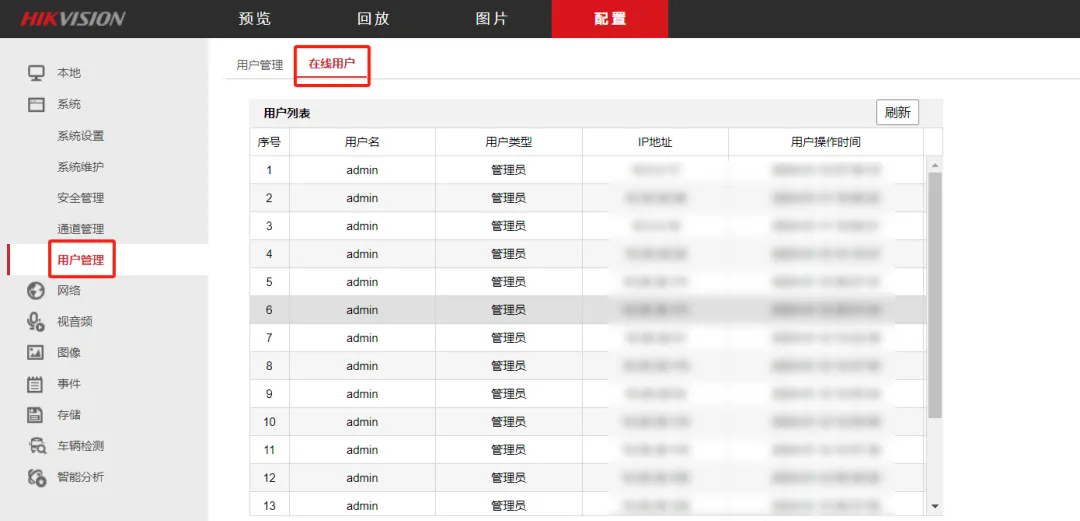The width and height of the screenshot is (1080, 521).
Task: Open 系统维护 in the sidebar
Action: (x=80, y=167)
